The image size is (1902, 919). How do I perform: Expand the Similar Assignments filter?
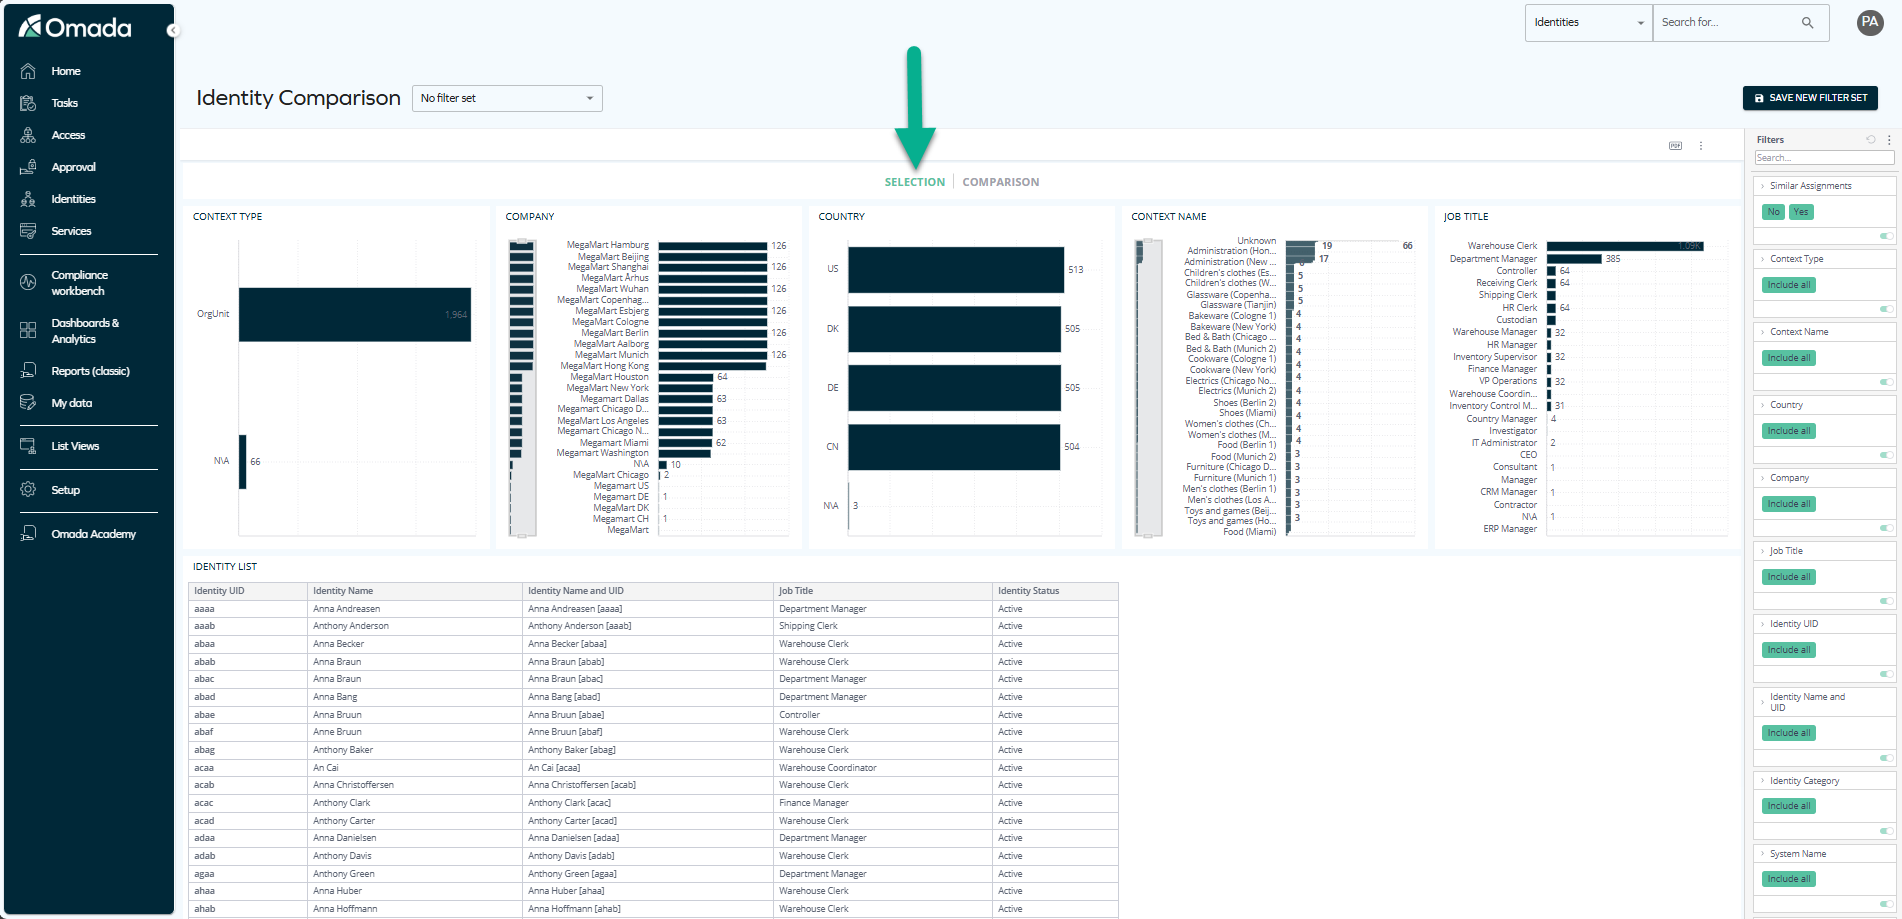[1762, 186]
